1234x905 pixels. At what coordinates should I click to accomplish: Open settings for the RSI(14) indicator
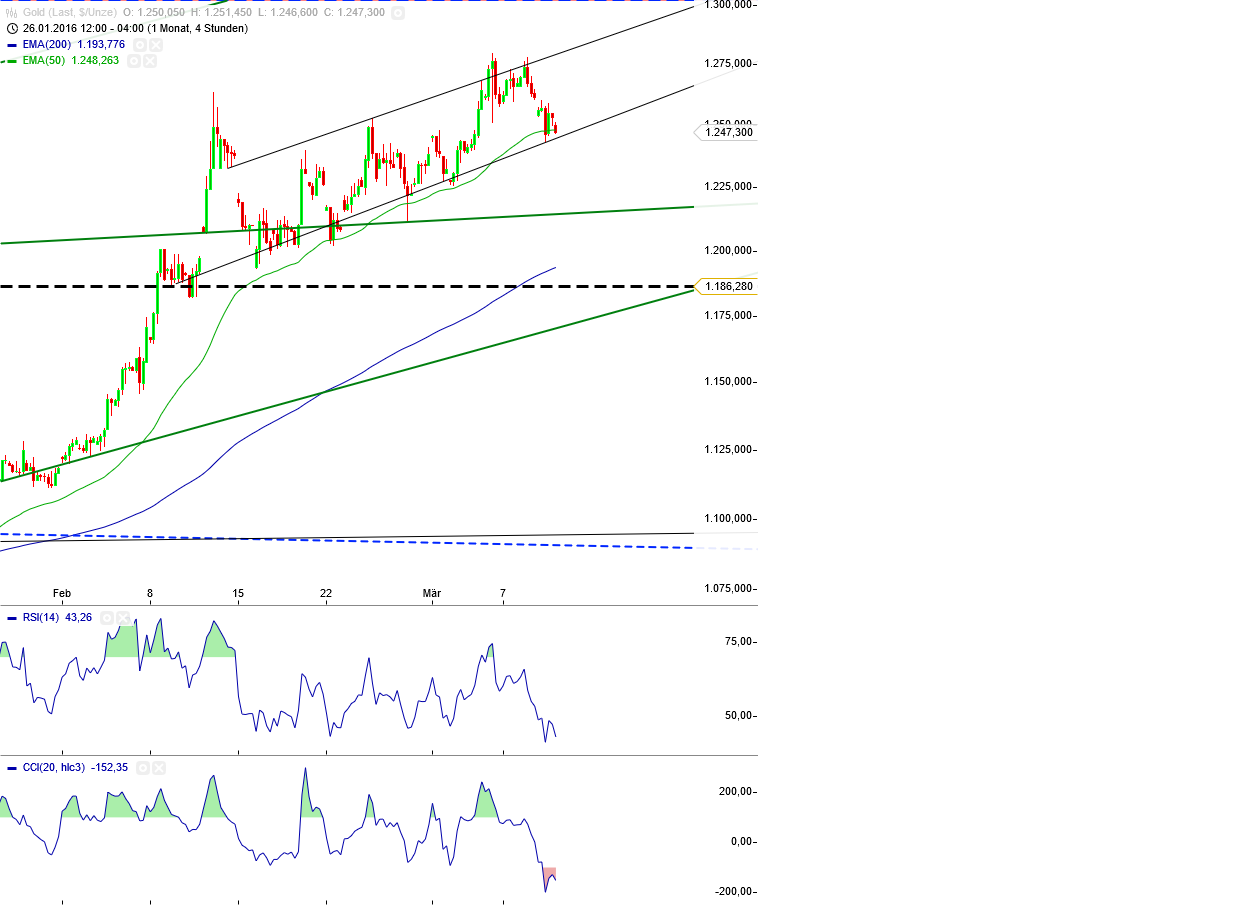107,617
